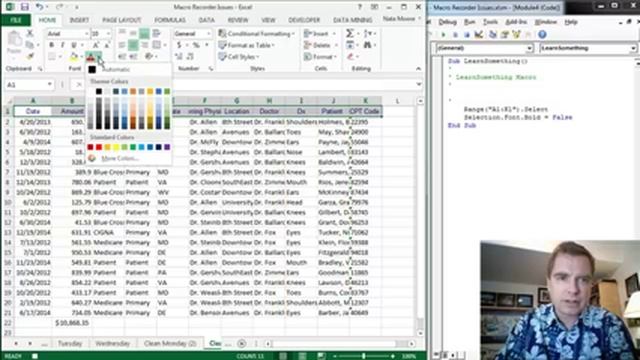Image resolution: width=640 pixels, height=360 pixels.
Task: Open the Cell Styles dropdown
Action: pyautogui.click(x=239, y=57)
